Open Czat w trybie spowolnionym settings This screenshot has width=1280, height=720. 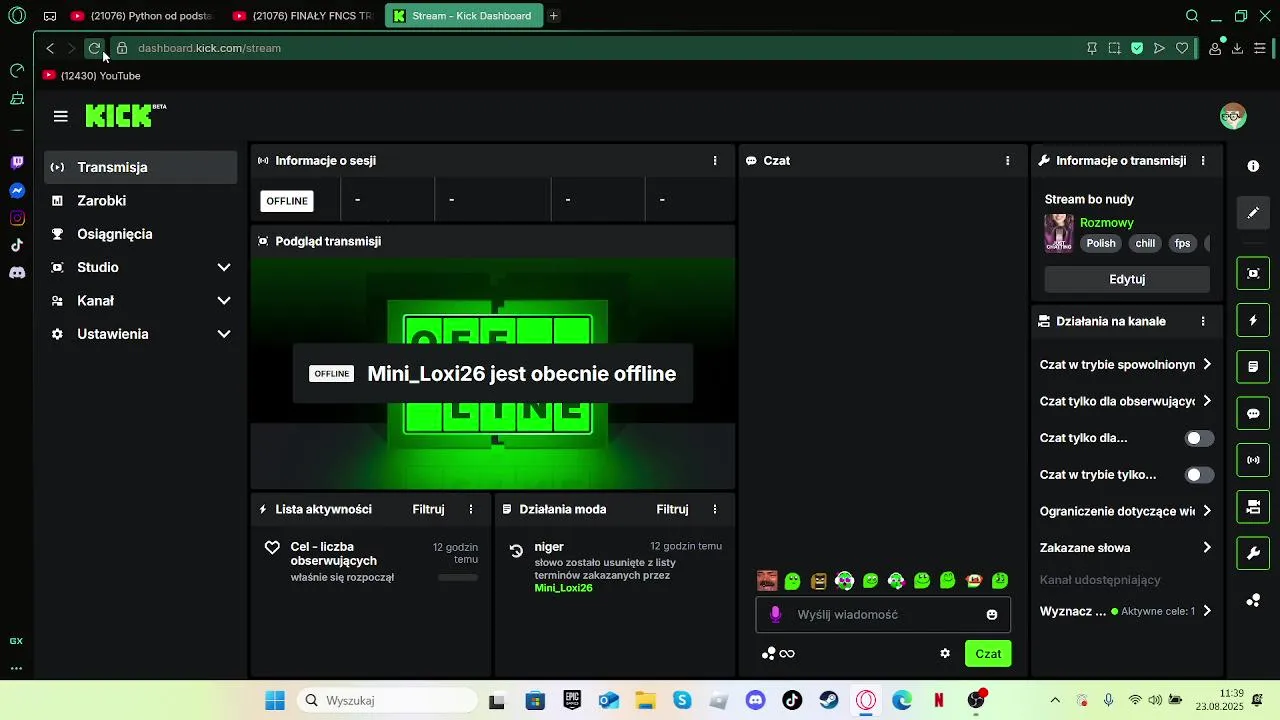(1126, 365)
